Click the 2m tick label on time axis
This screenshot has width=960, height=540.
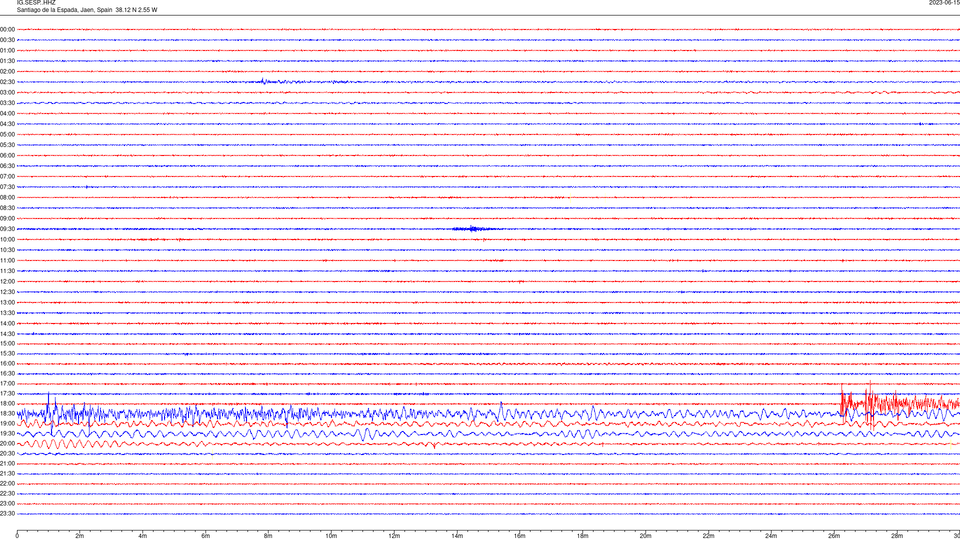point(80,536)
